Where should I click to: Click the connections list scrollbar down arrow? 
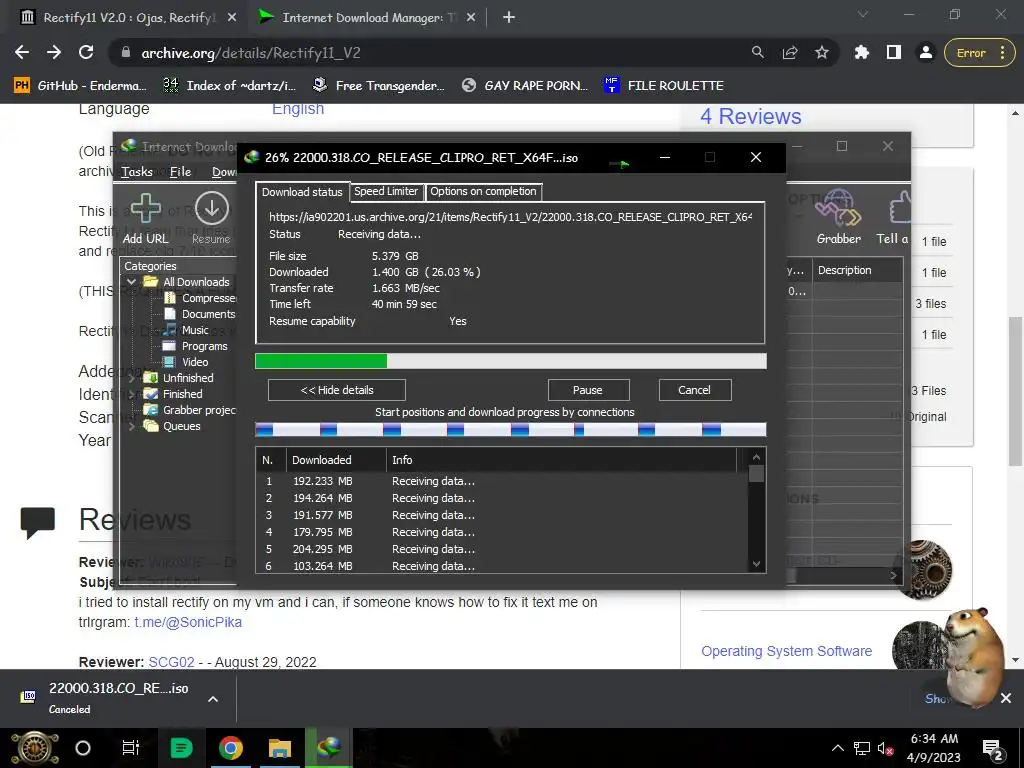tap(756, 564)
